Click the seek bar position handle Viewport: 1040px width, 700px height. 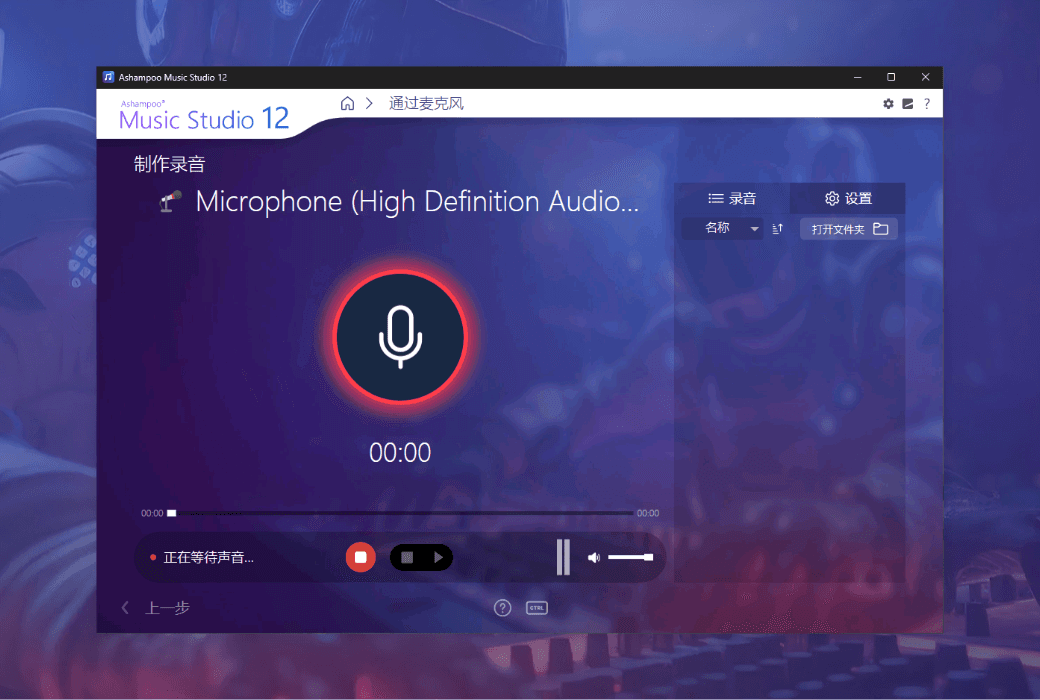pyautogui.click(x=172, y=513)
